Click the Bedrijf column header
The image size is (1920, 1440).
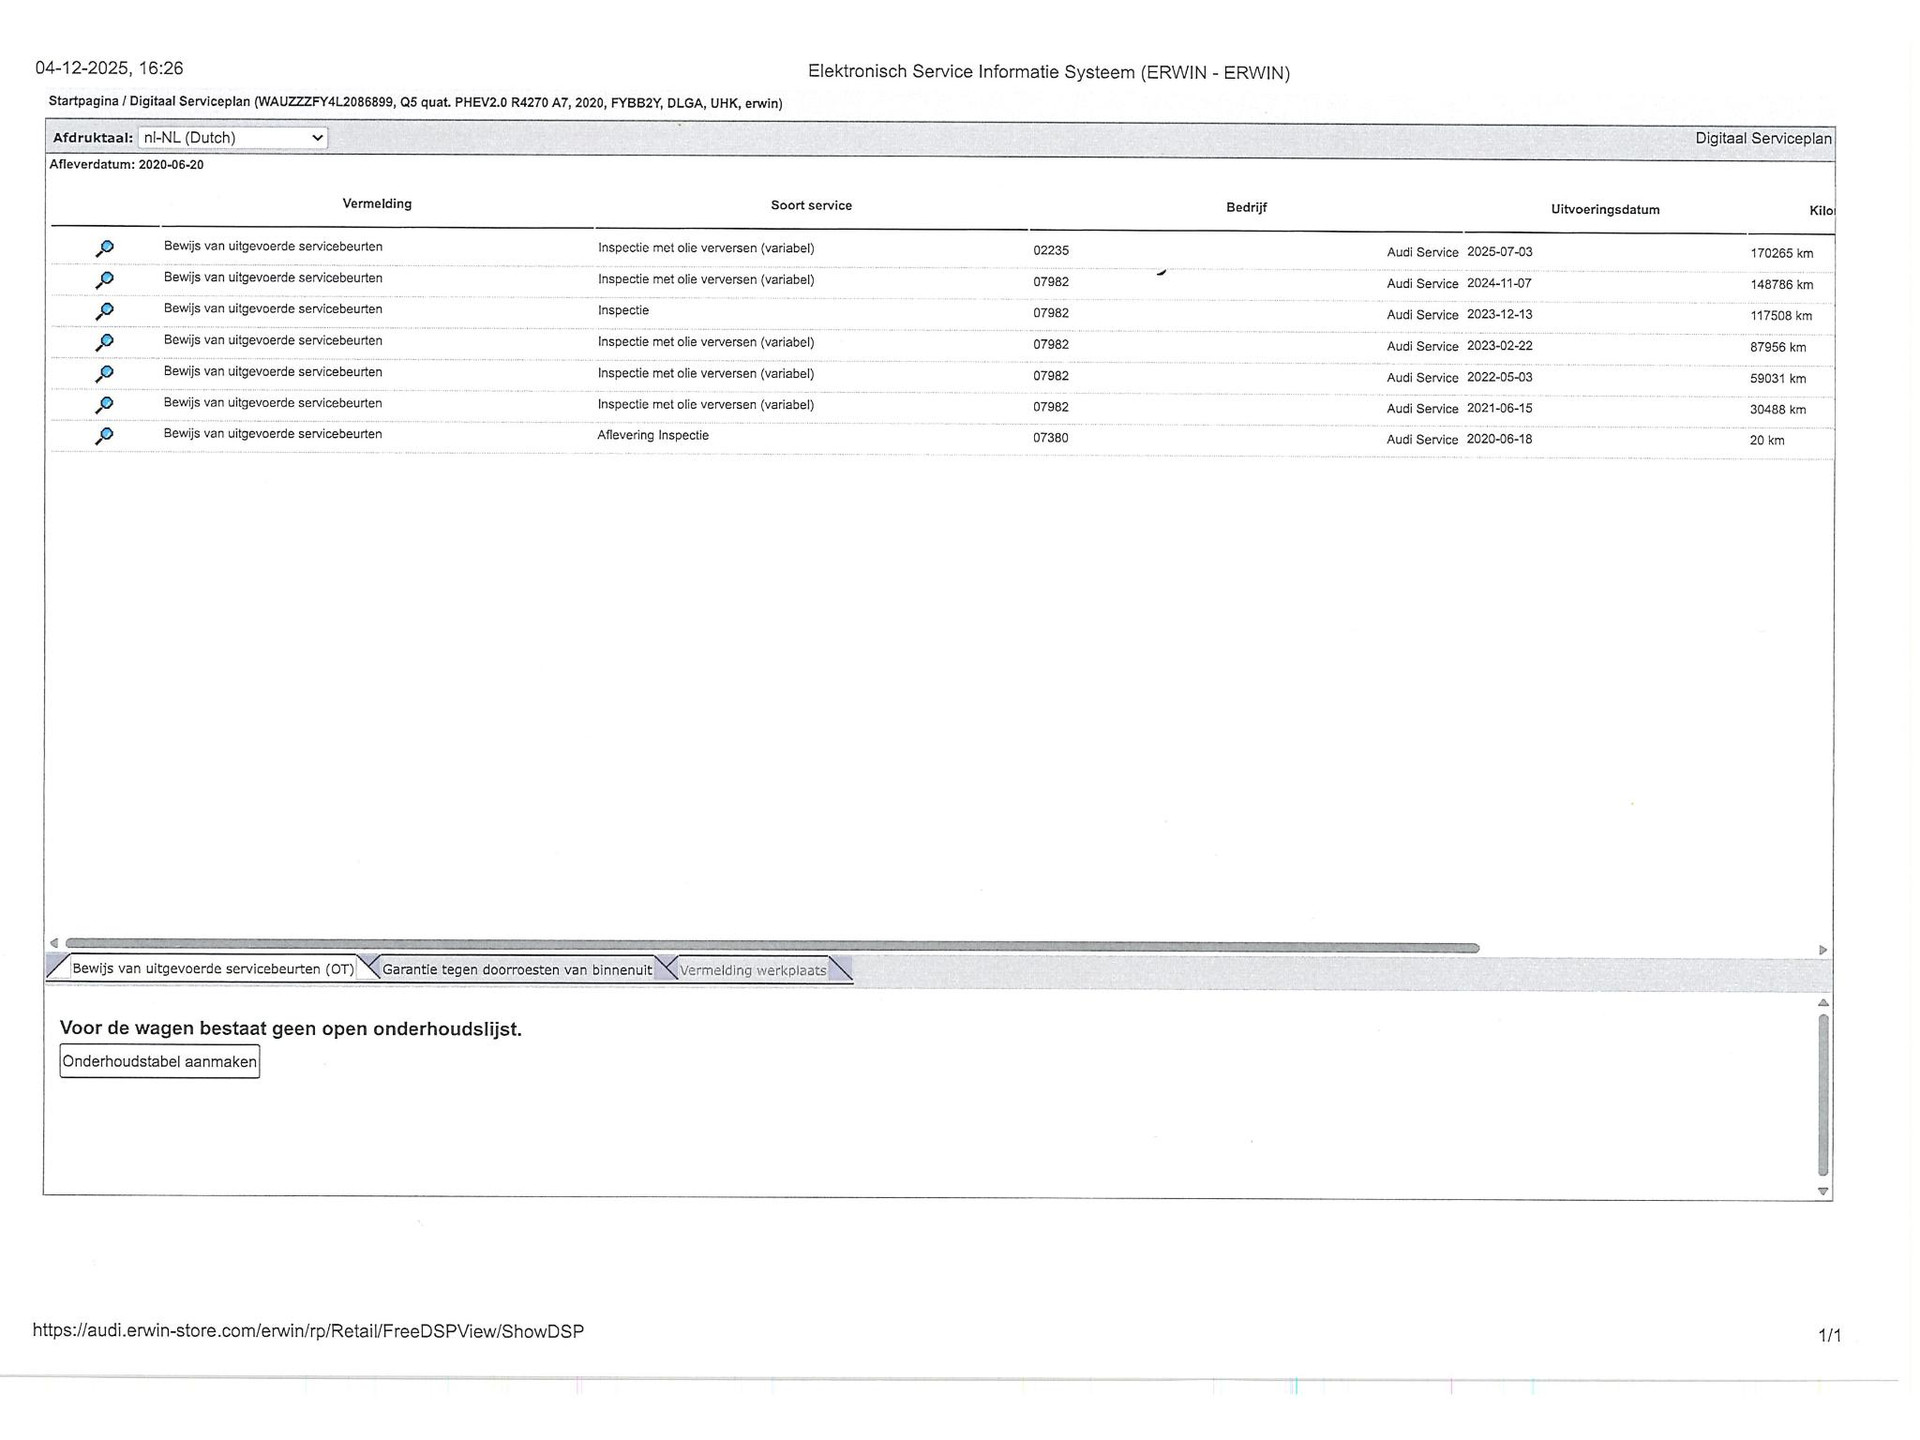click(x=1246, y=207)
